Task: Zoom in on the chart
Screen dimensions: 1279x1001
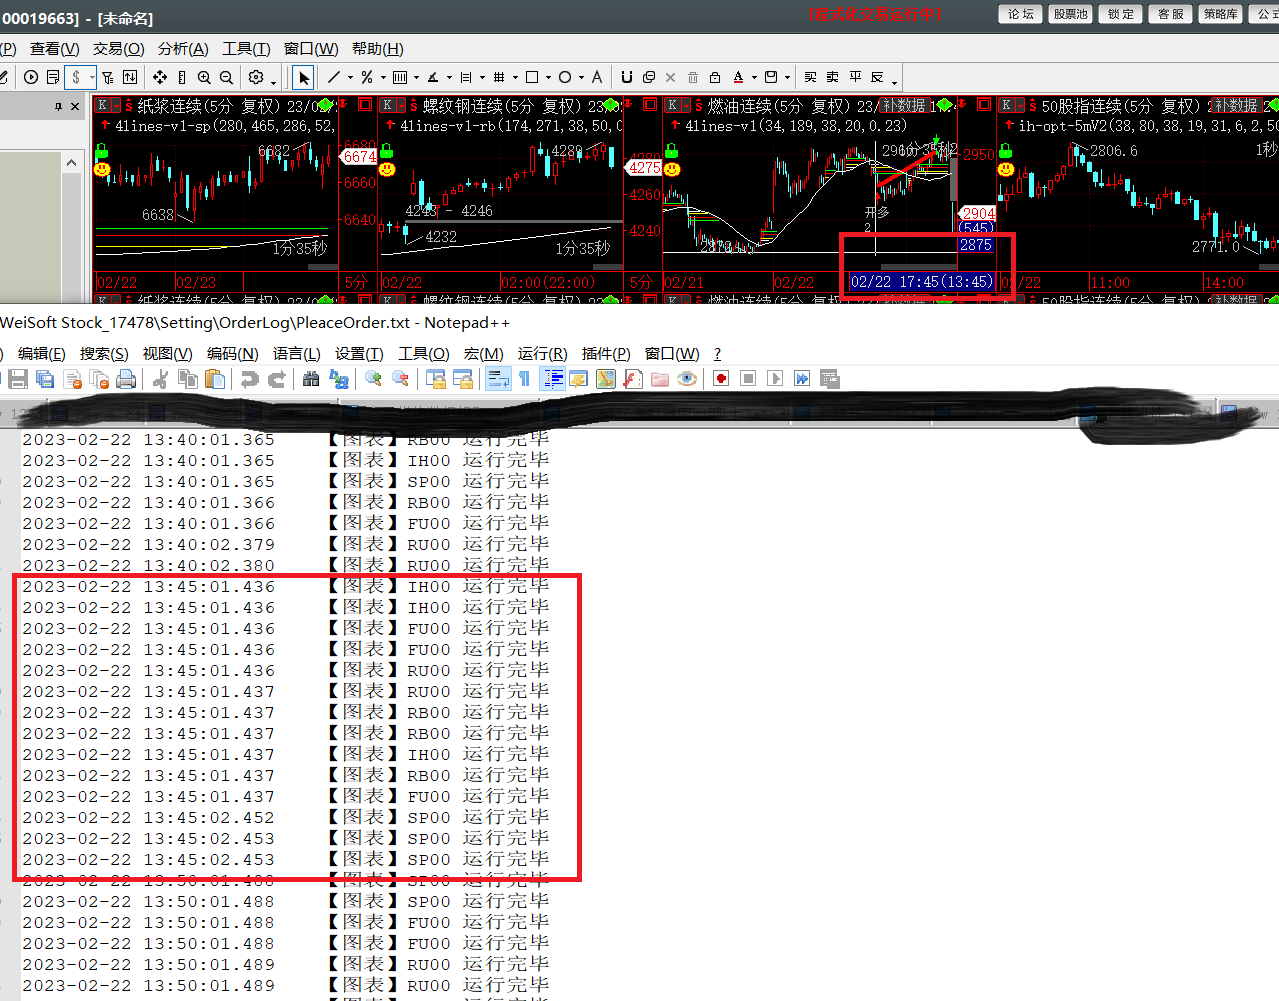Action: 204,77
